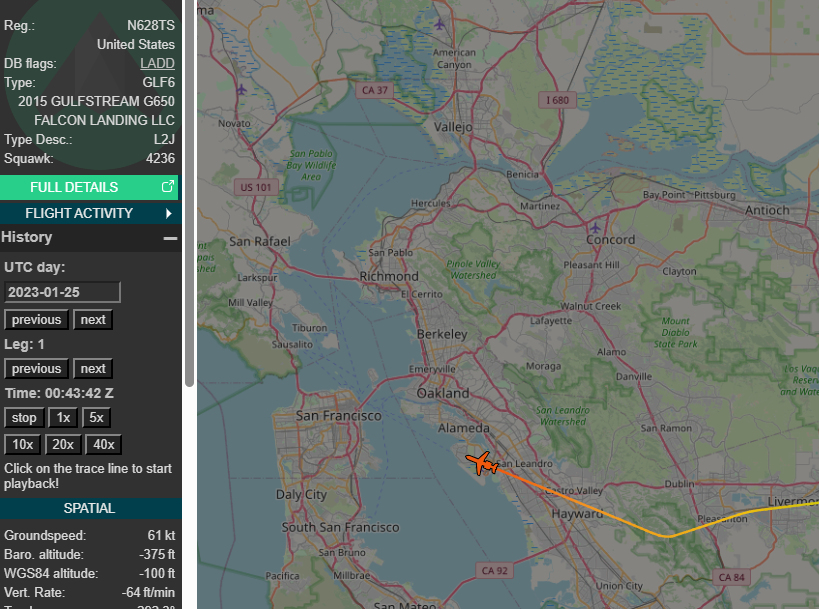Click the airport icon near Novato
Screen dimensions: 819x609
[x=241, y=90]
